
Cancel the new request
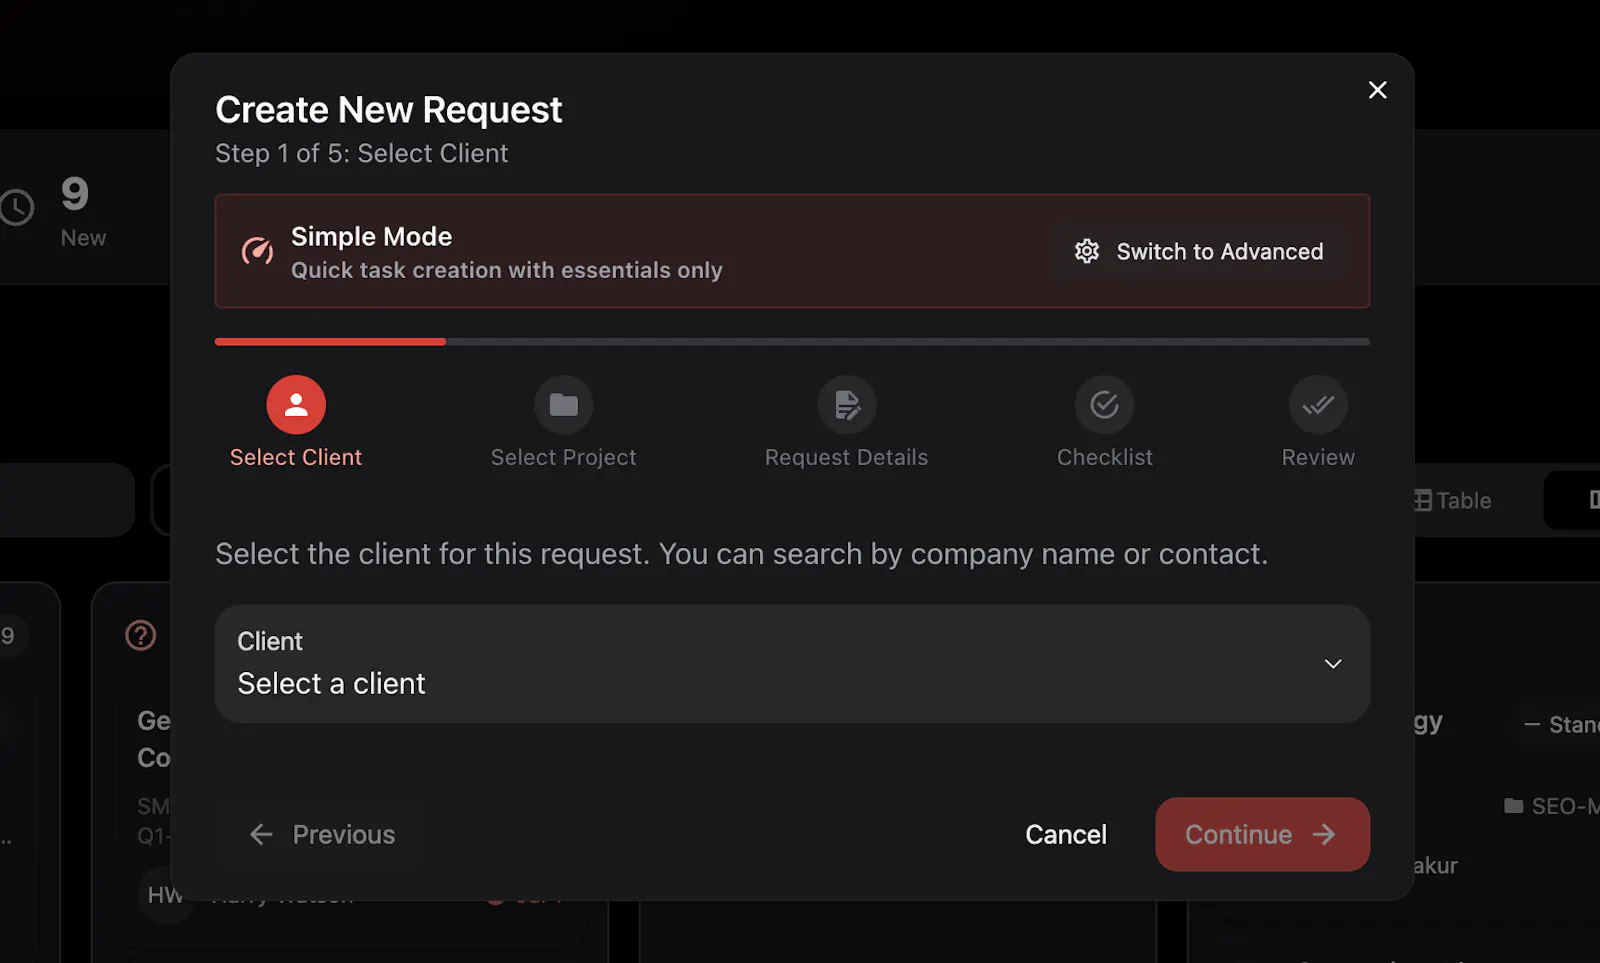point(1066,834)
